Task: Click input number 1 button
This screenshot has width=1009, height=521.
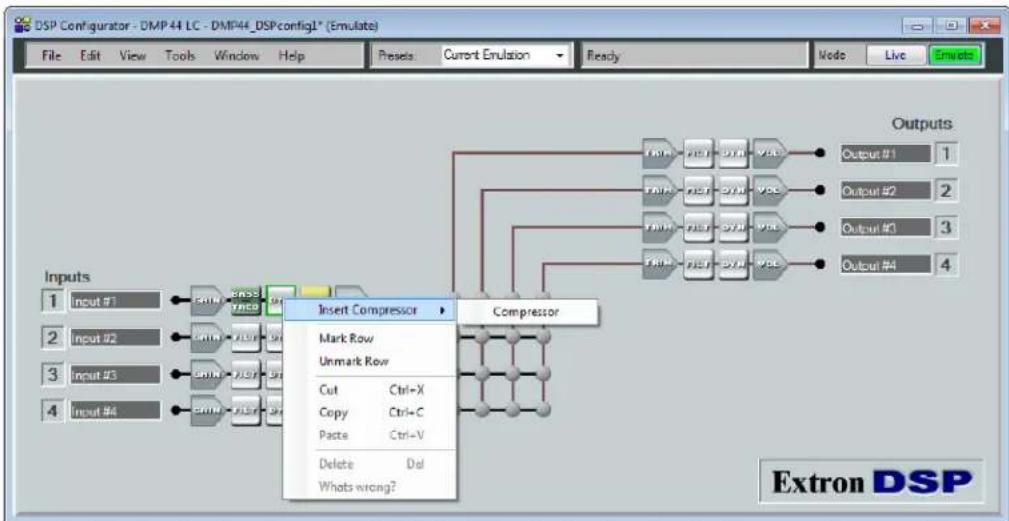Action: coord(53,300)
